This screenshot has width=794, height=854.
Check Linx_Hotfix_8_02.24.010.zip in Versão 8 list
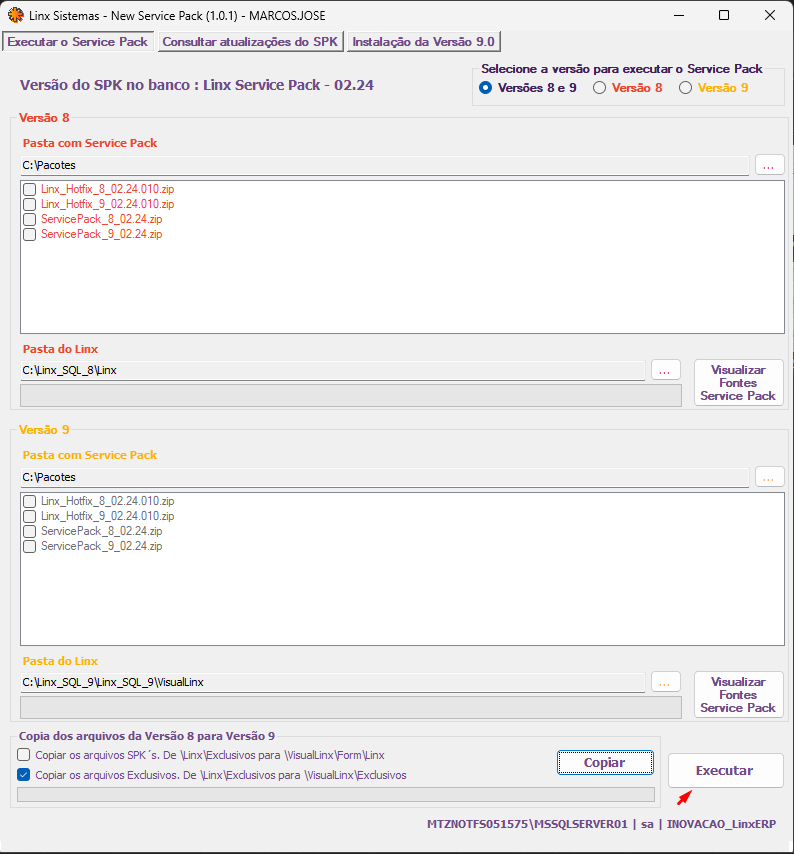click(x=29, y=189)
